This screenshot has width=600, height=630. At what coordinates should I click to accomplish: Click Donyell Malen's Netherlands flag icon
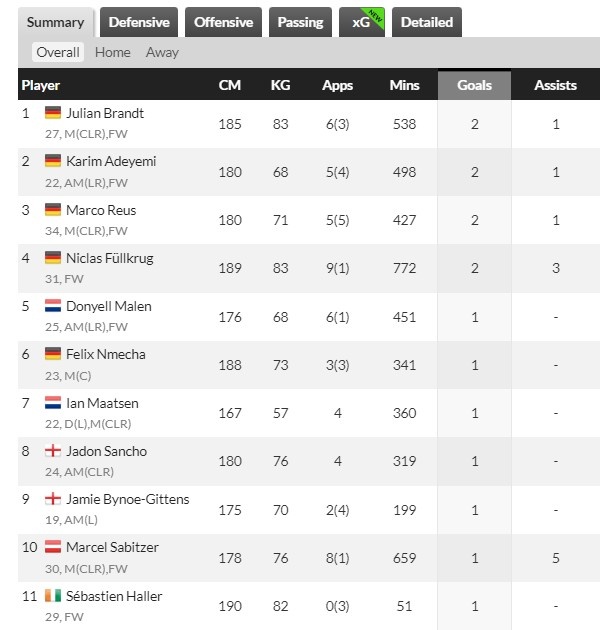(53, 306)
